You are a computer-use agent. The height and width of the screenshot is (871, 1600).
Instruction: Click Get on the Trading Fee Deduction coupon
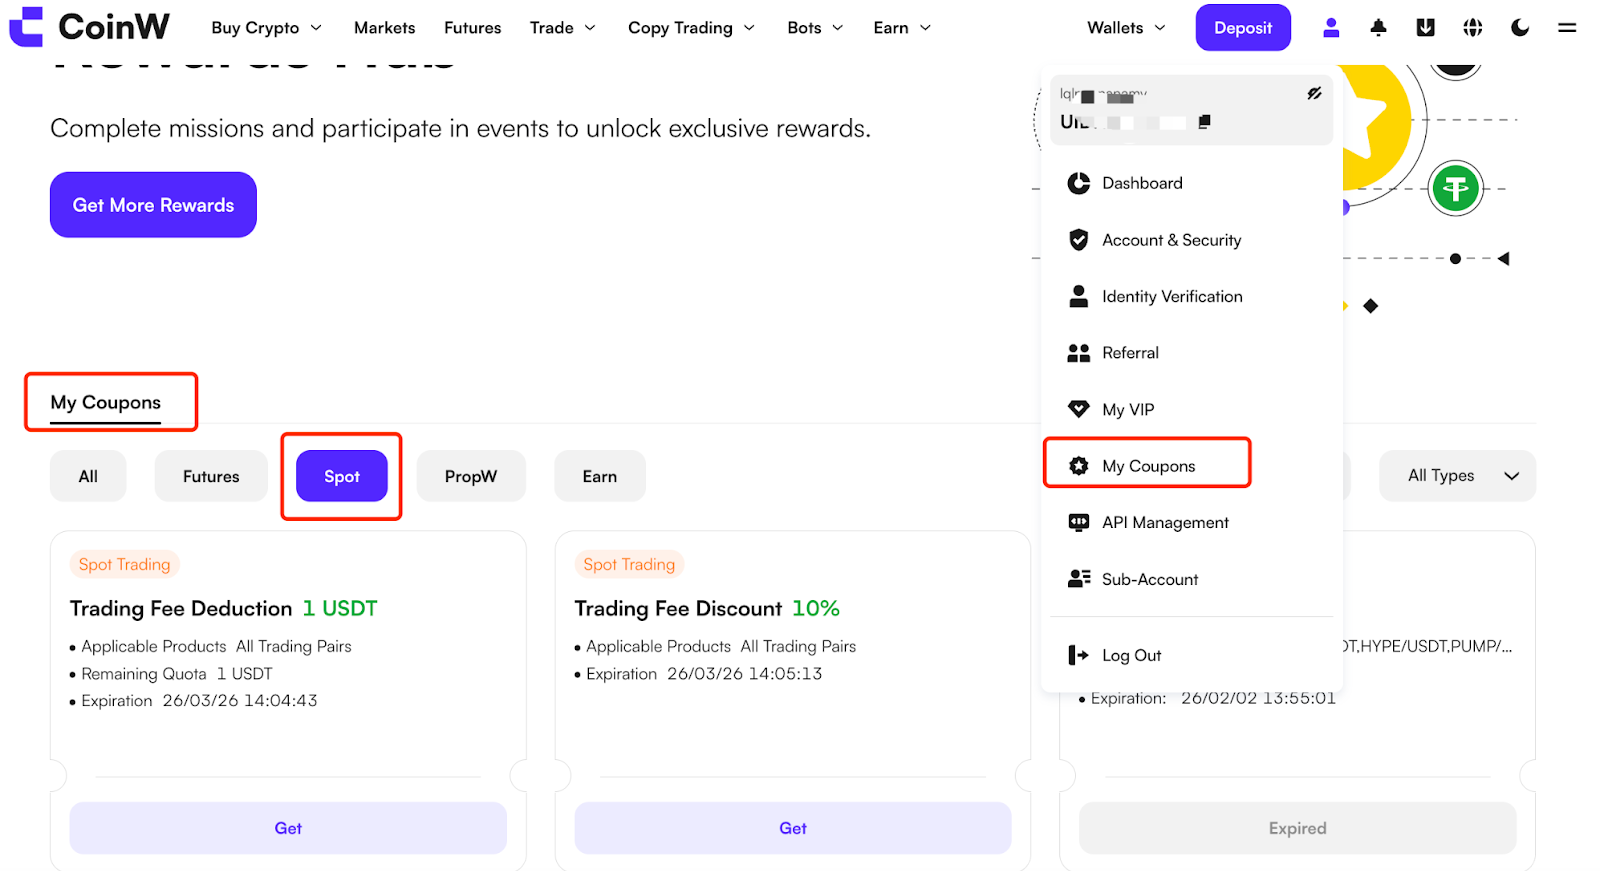click(x=288, y=828)
